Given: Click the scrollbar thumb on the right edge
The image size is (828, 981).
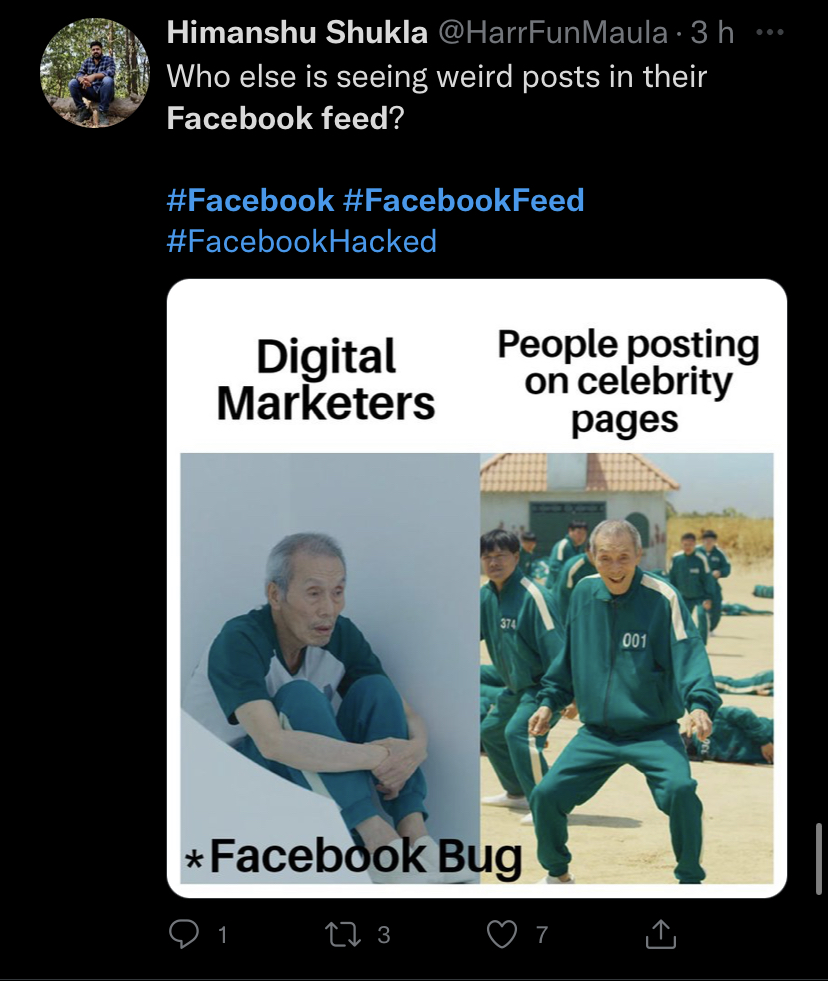Looking at the screenshot, I should coord(819,855).
